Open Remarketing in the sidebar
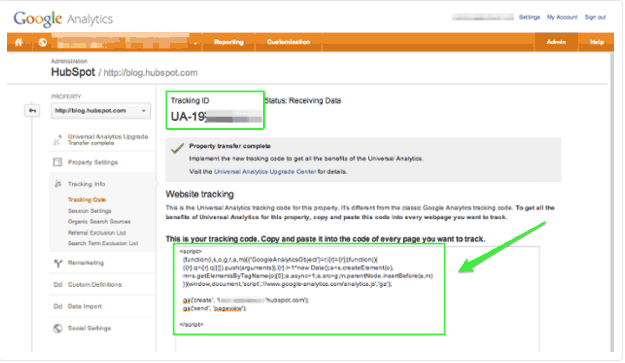 [86, 263]
